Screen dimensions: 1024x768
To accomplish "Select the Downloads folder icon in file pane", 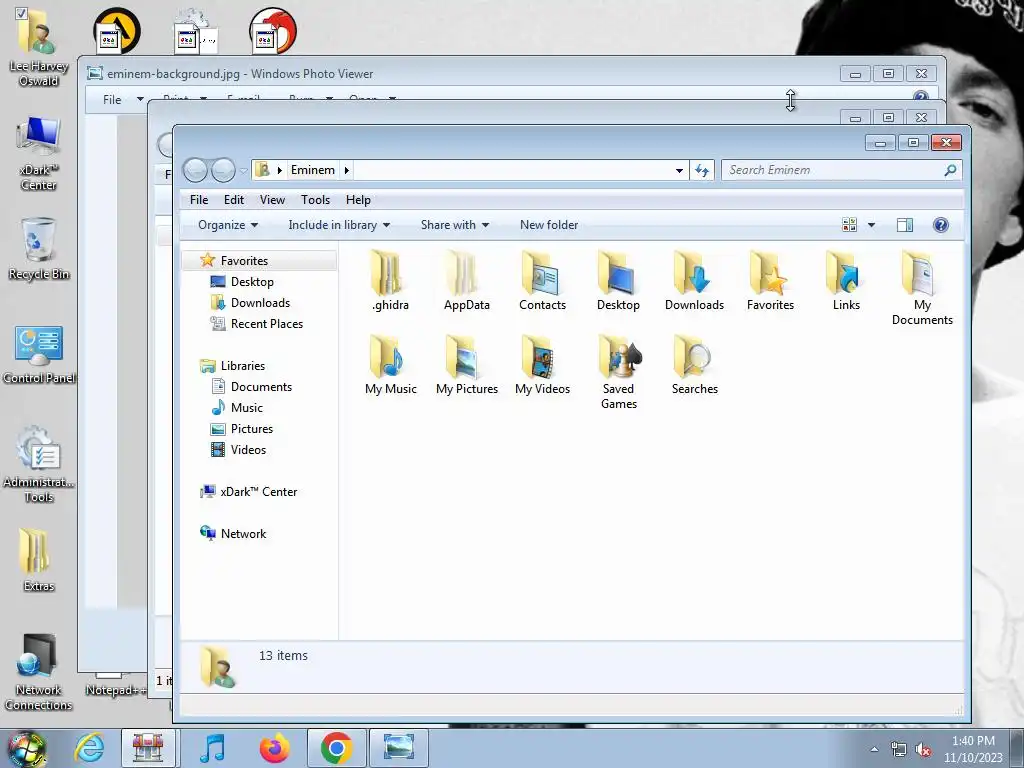I will pos(694,280).
